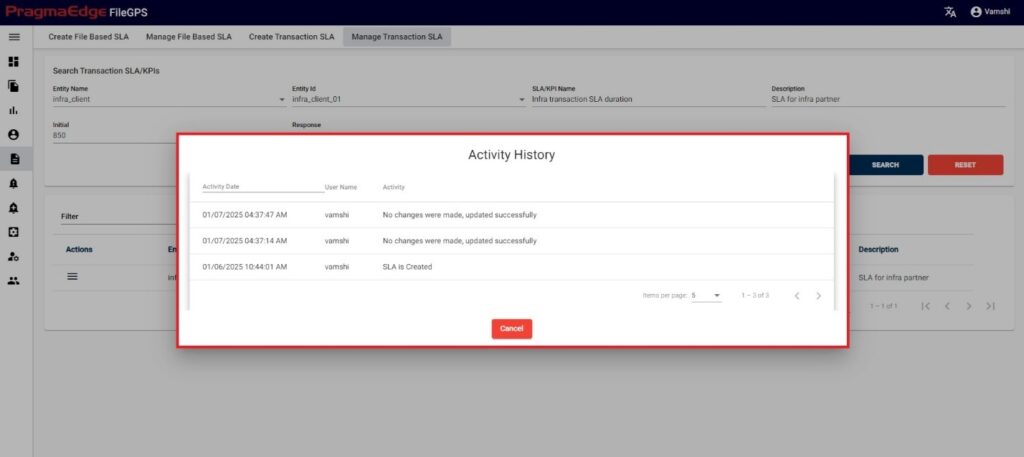1024x457 pixels.
Task: Click the '1 – 3 of 3' pagination label
Action: coord(755,296)
